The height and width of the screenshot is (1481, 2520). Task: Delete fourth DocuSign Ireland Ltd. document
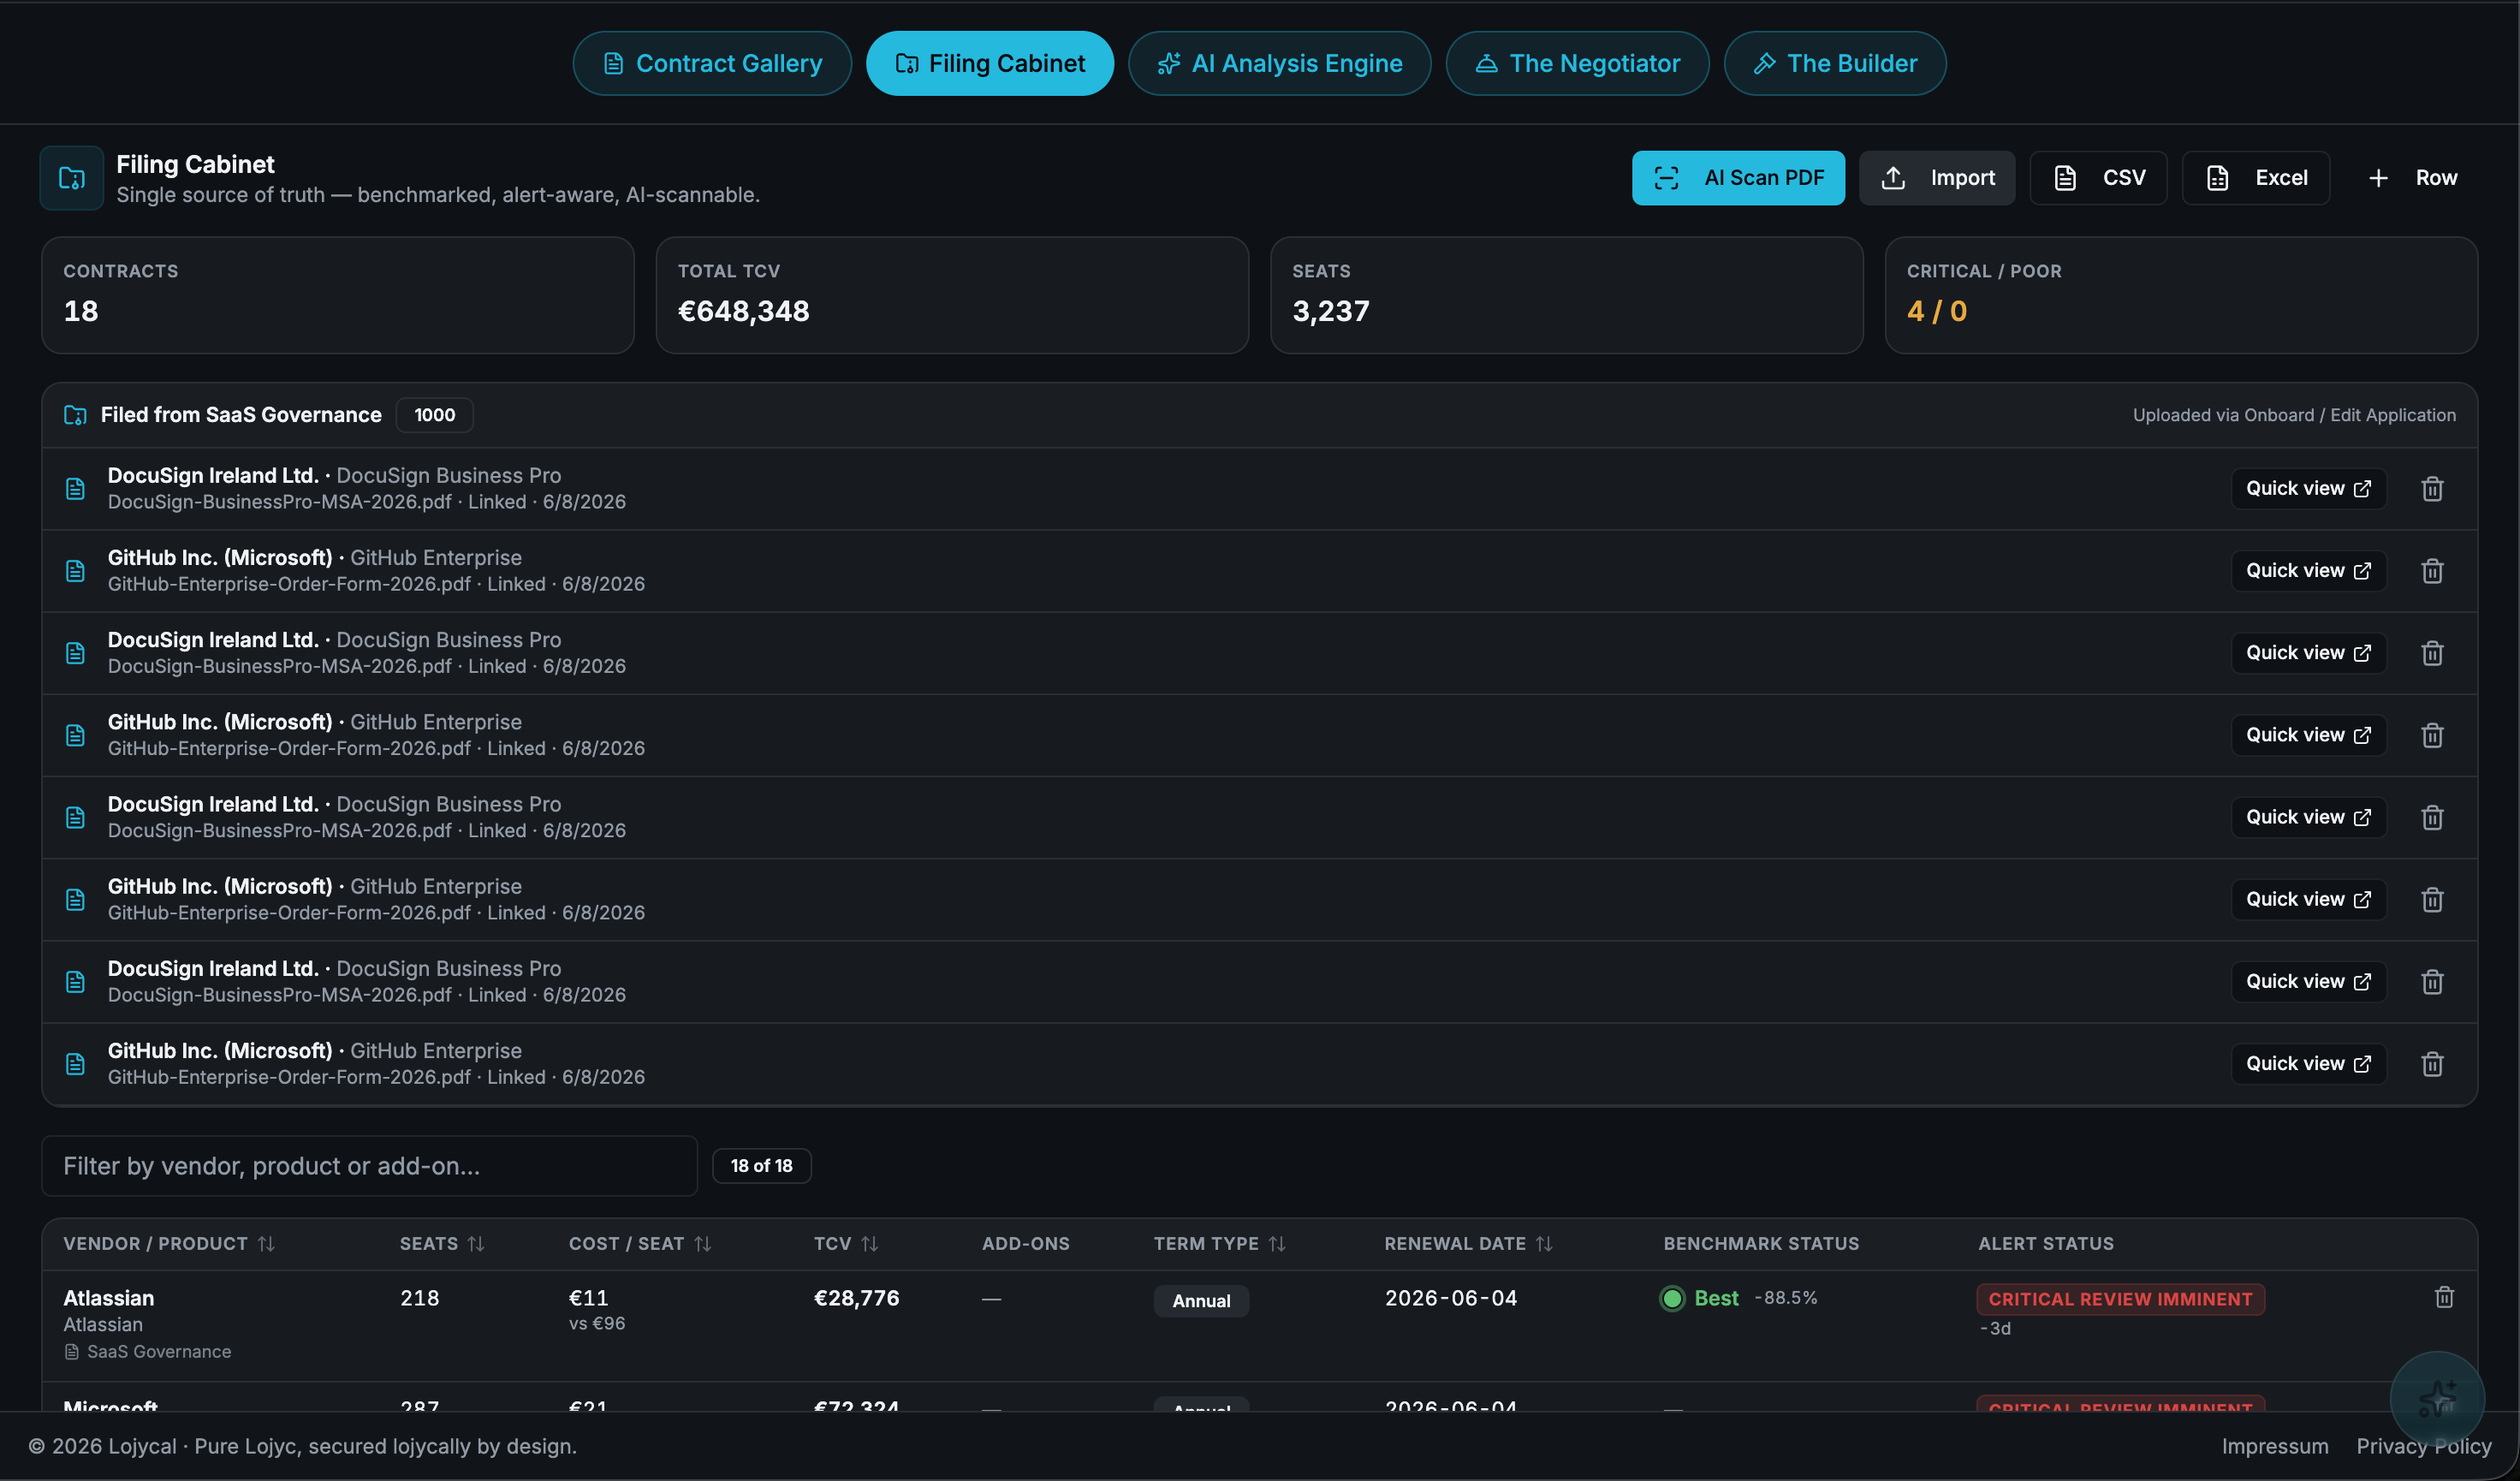(x=2432, y=981)
